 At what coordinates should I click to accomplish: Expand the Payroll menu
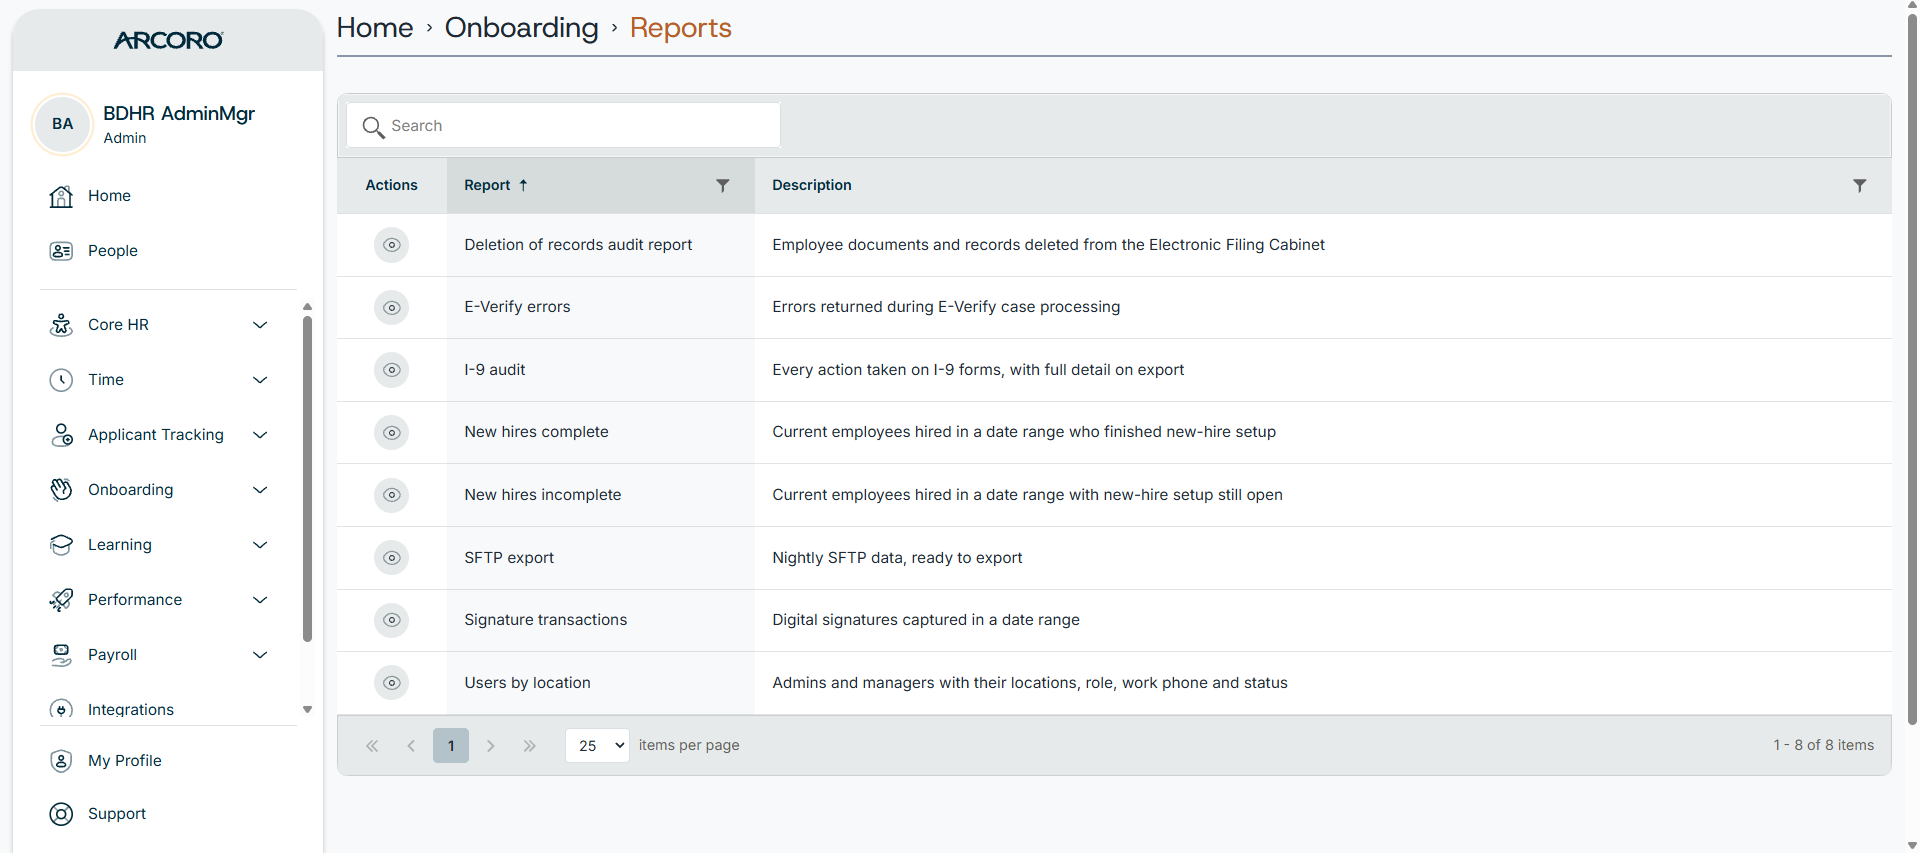(x=260, y=655)
